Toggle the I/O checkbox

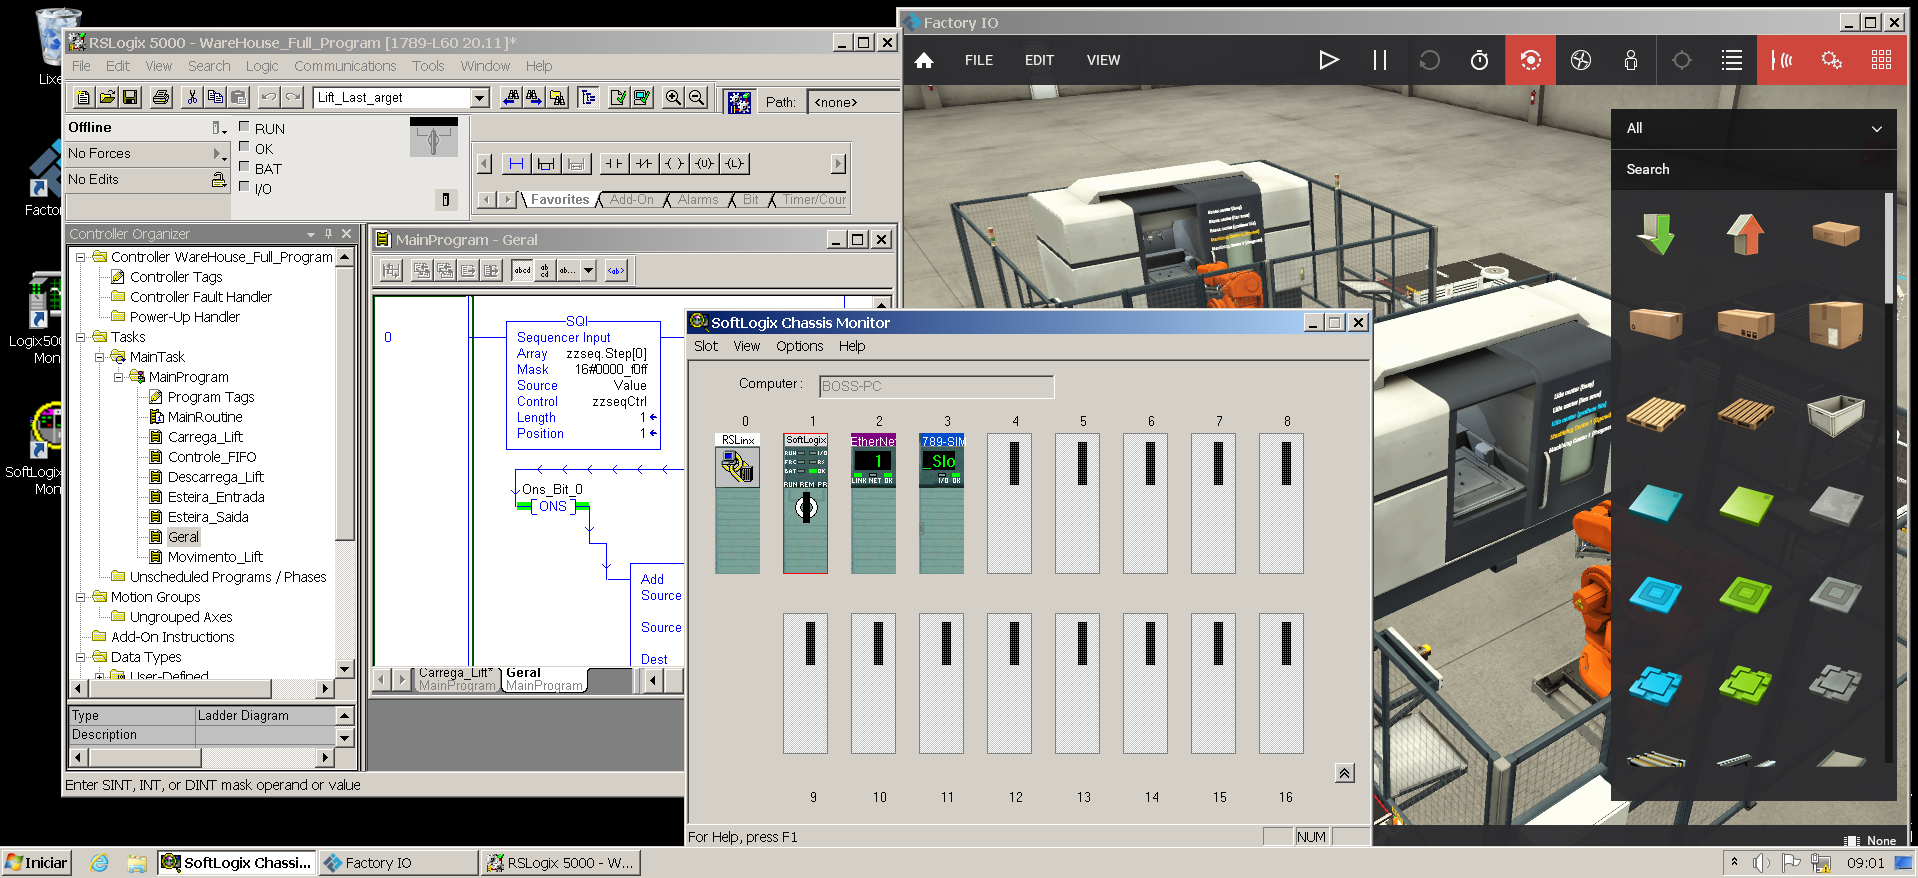click(244, 187)
